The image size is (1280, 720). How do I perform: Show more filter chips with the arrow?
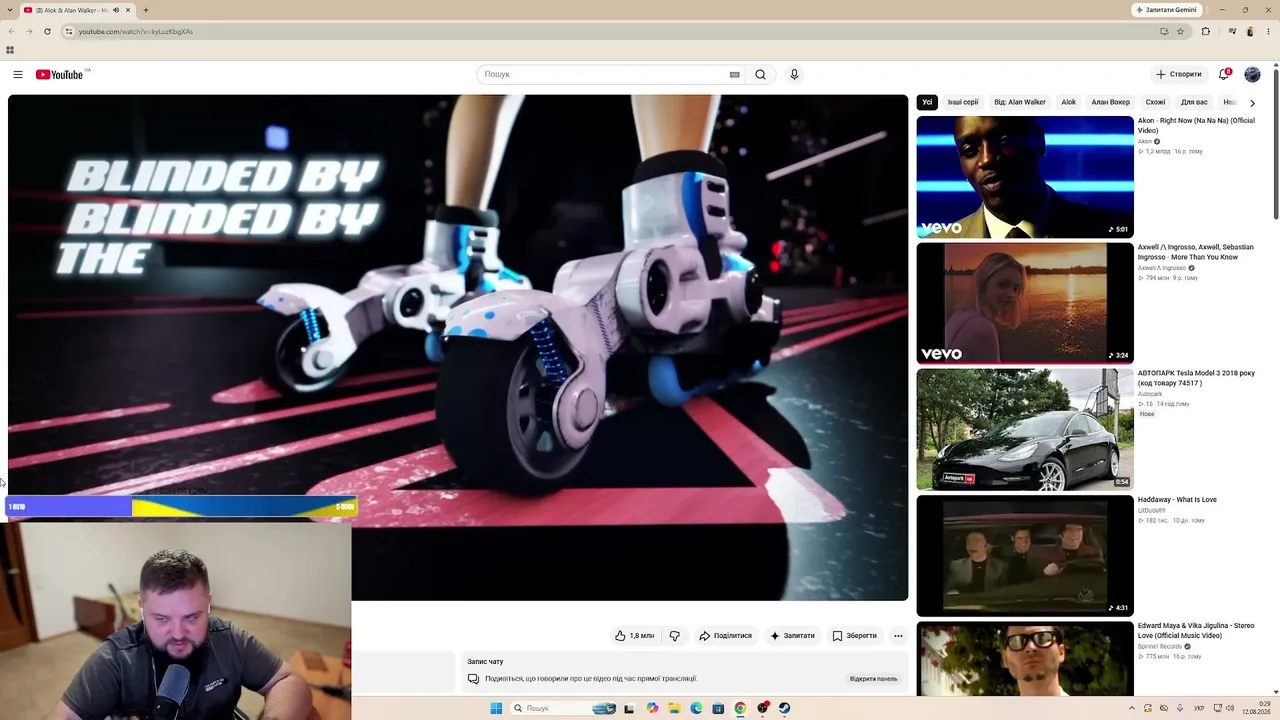pos(1252,102)
